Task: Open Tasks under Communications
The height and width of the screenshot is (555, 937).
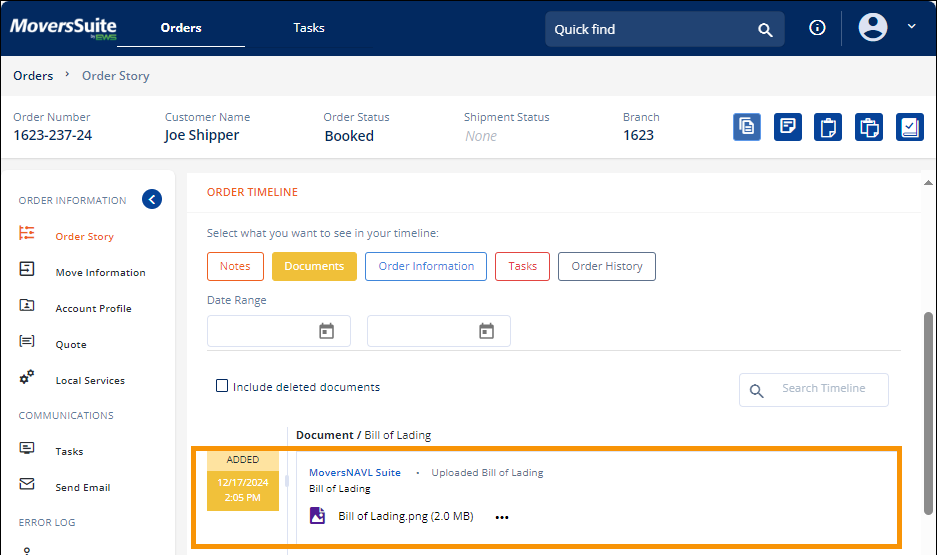Action: coord(69,452)
